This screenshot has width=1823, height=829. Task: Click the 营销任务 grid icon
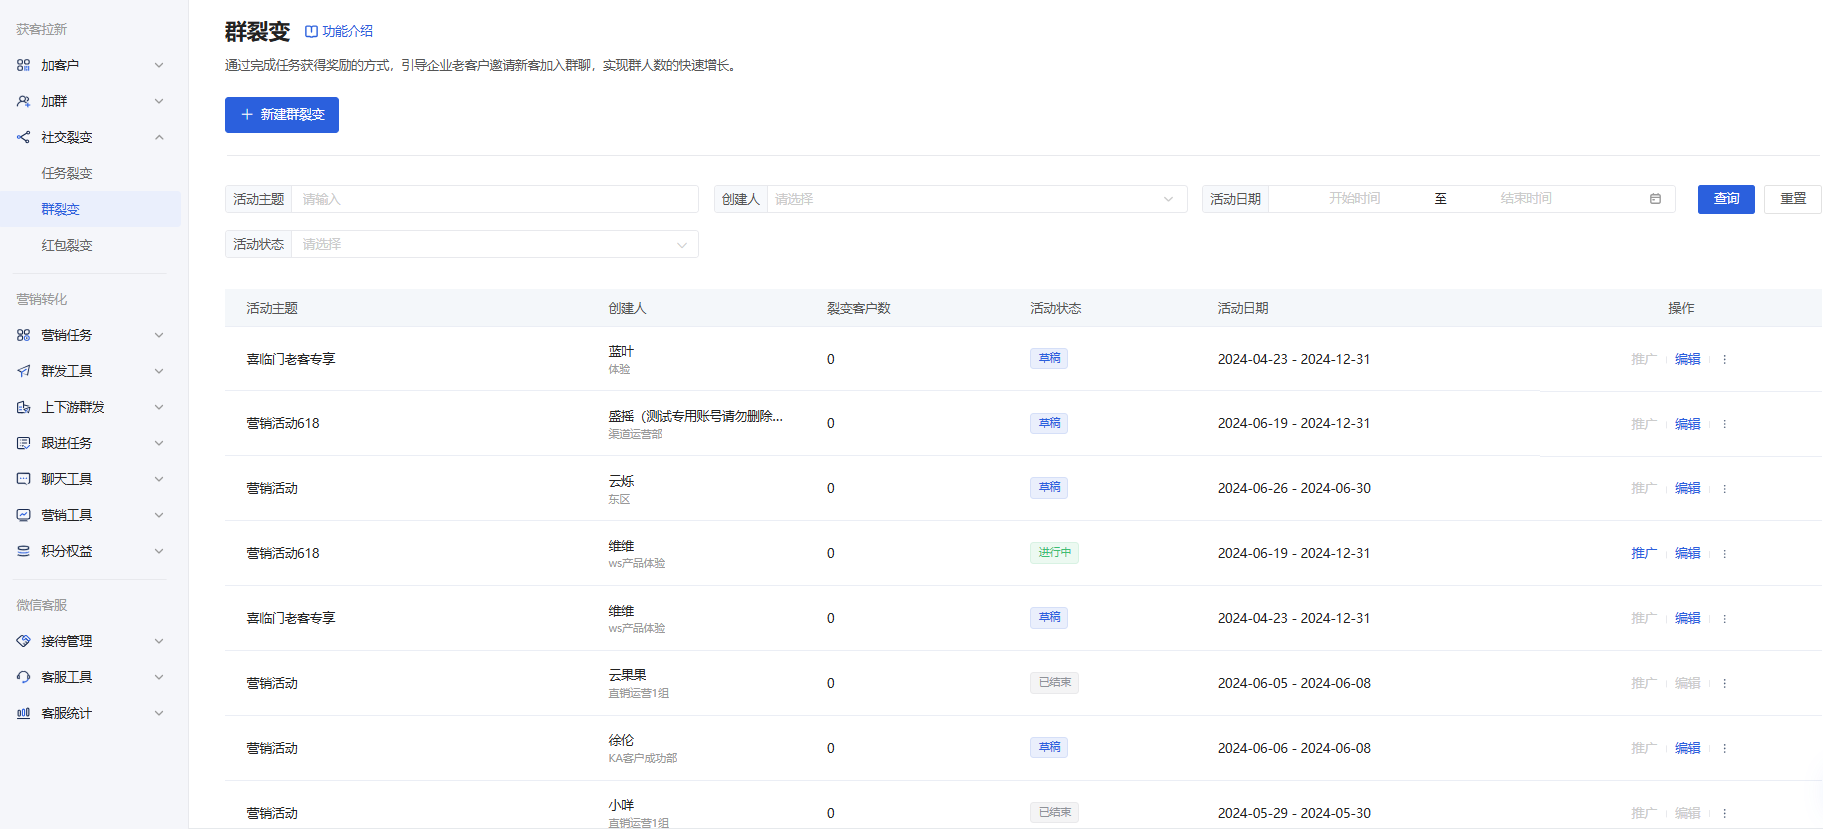point(23,335)
